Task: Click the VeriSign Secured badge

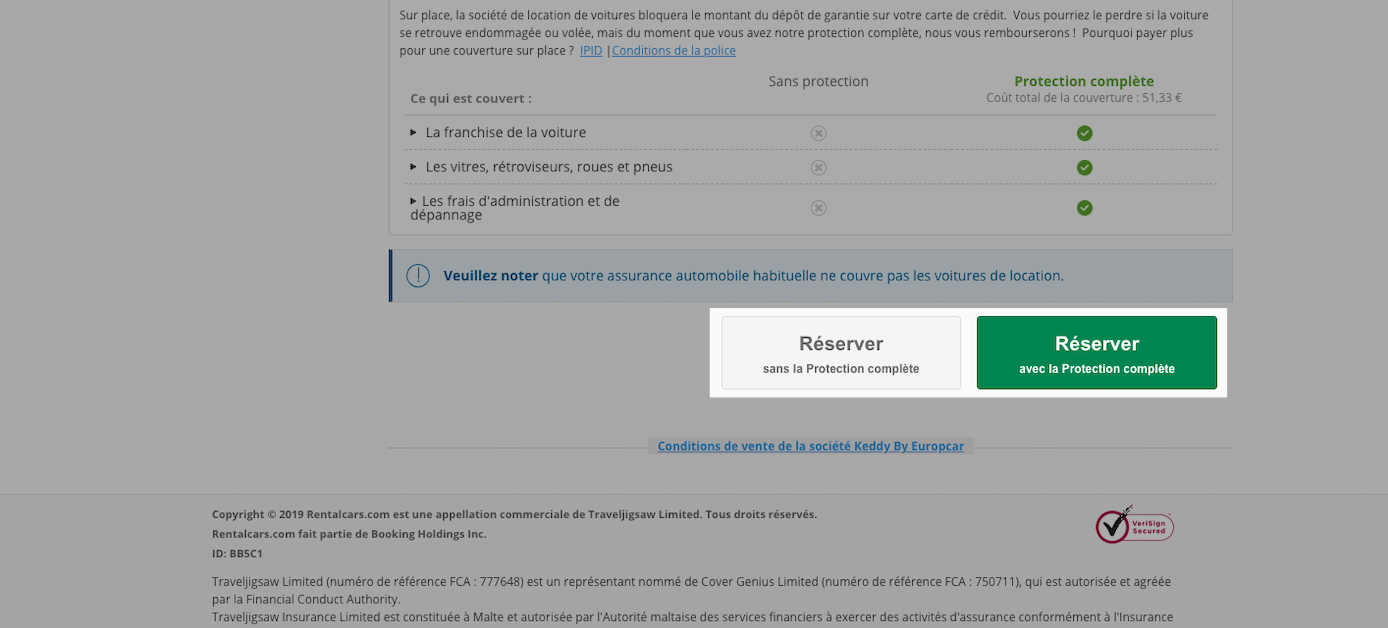Action: click(1134, 524)
